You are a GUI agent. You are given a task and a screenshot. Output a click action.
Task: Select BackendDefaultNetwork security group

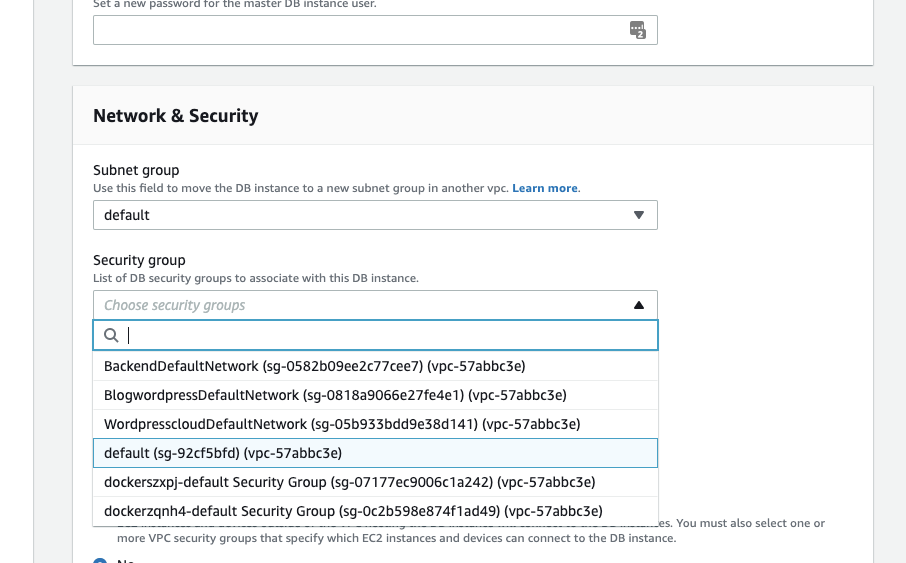point(314,366)
